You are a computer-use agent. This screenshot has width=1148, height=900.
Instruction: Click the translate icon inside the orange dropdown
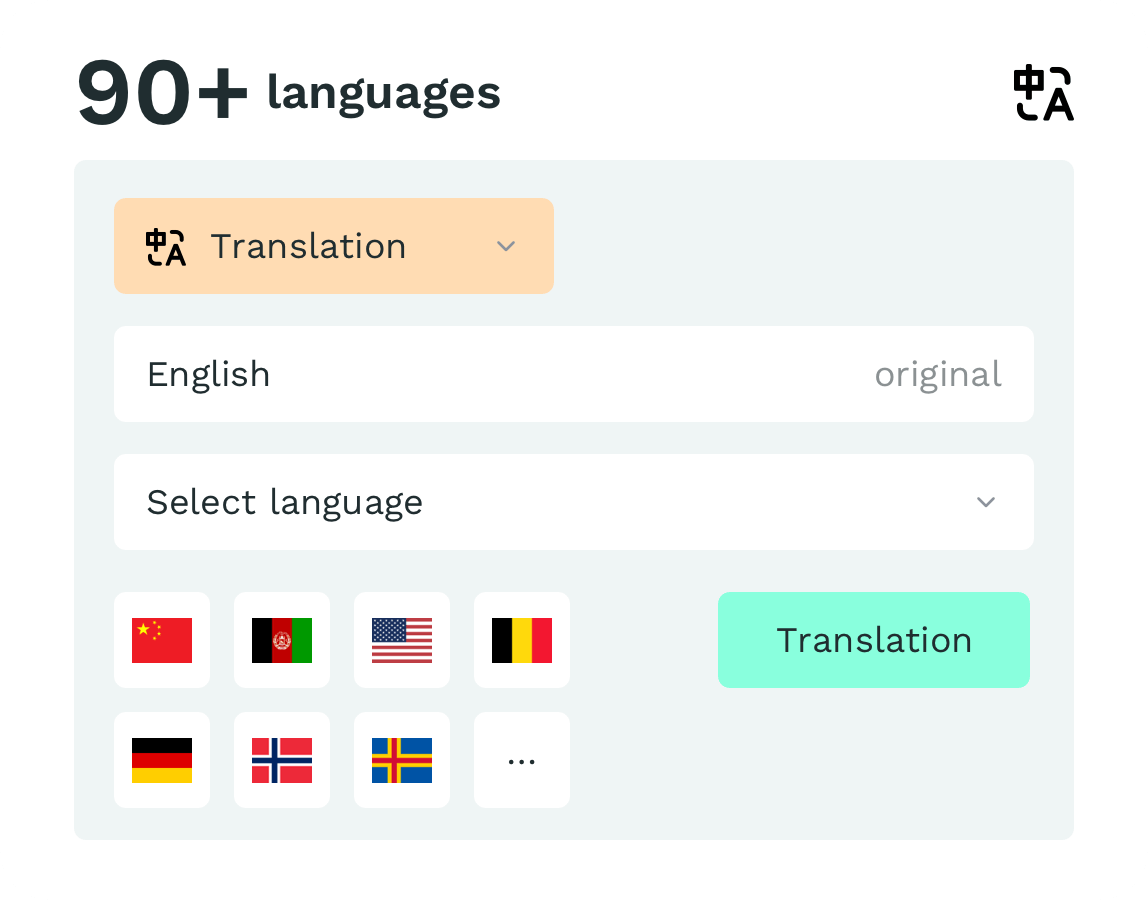(x=166, y=247)
